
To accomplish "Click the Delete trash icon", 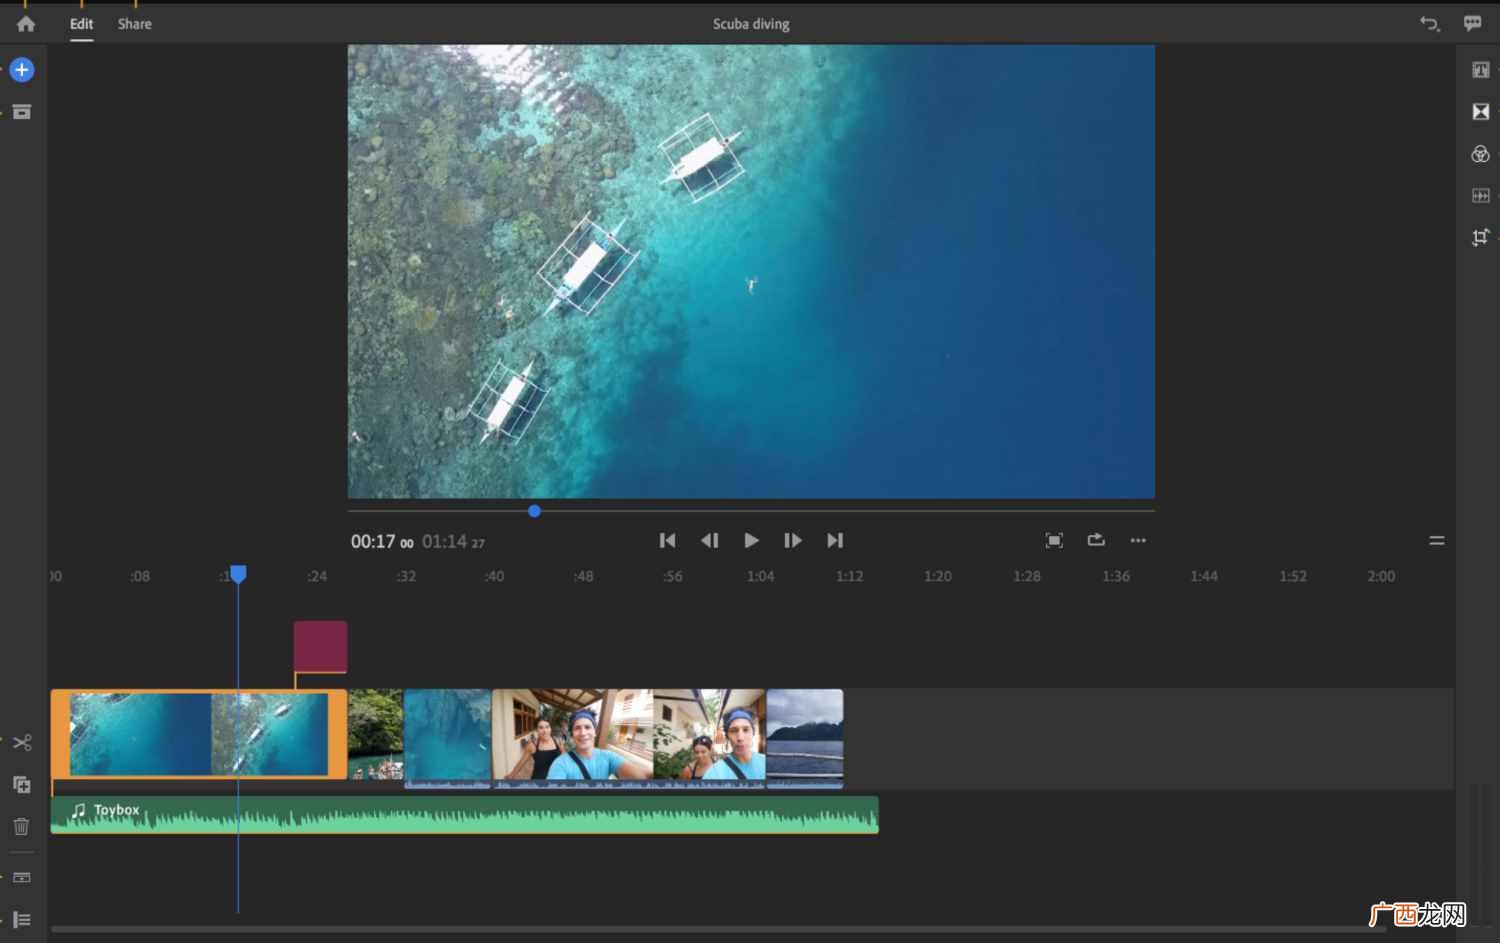I will (22, 827).
